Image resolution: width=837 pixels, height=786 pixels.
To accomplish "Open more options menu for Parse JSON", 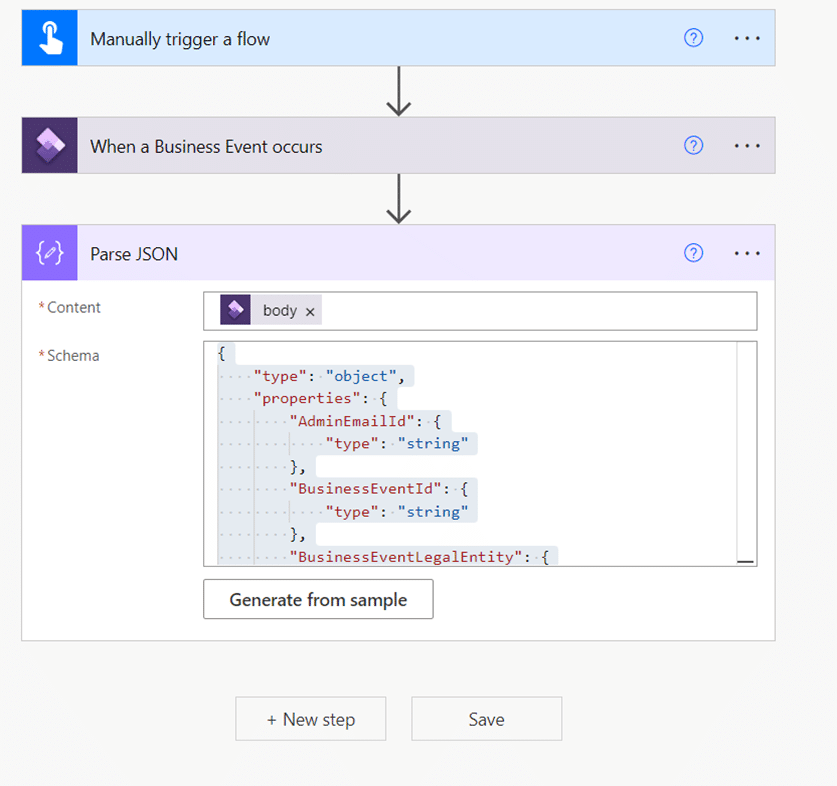I will point(747,253).
